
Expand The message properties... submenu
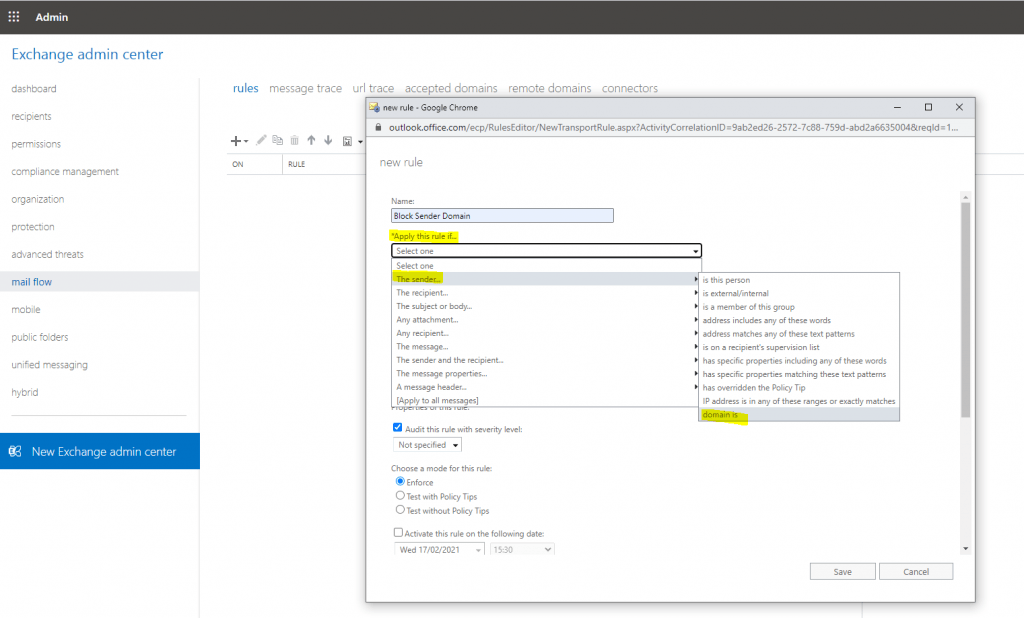[x=546, y=374]
